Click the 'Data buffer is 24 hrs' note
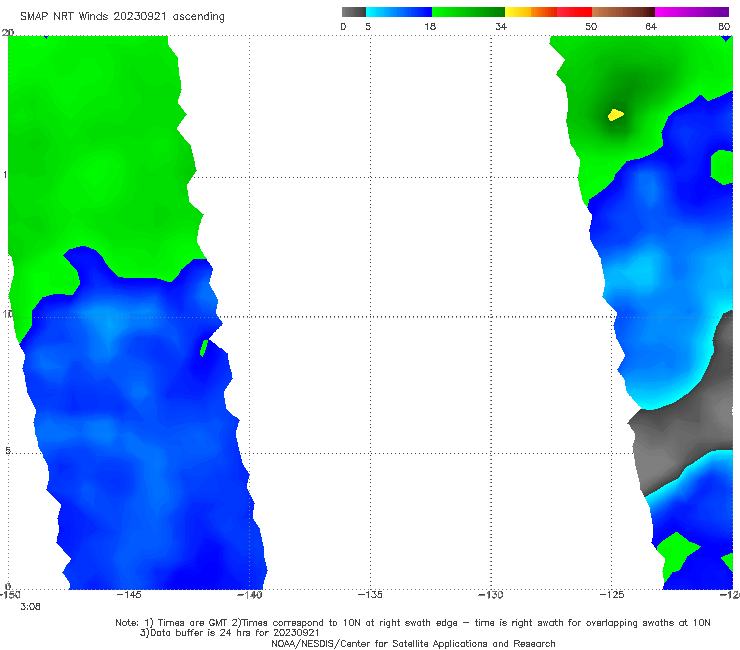Screen dimensions: 740x650 pos(229,633)
